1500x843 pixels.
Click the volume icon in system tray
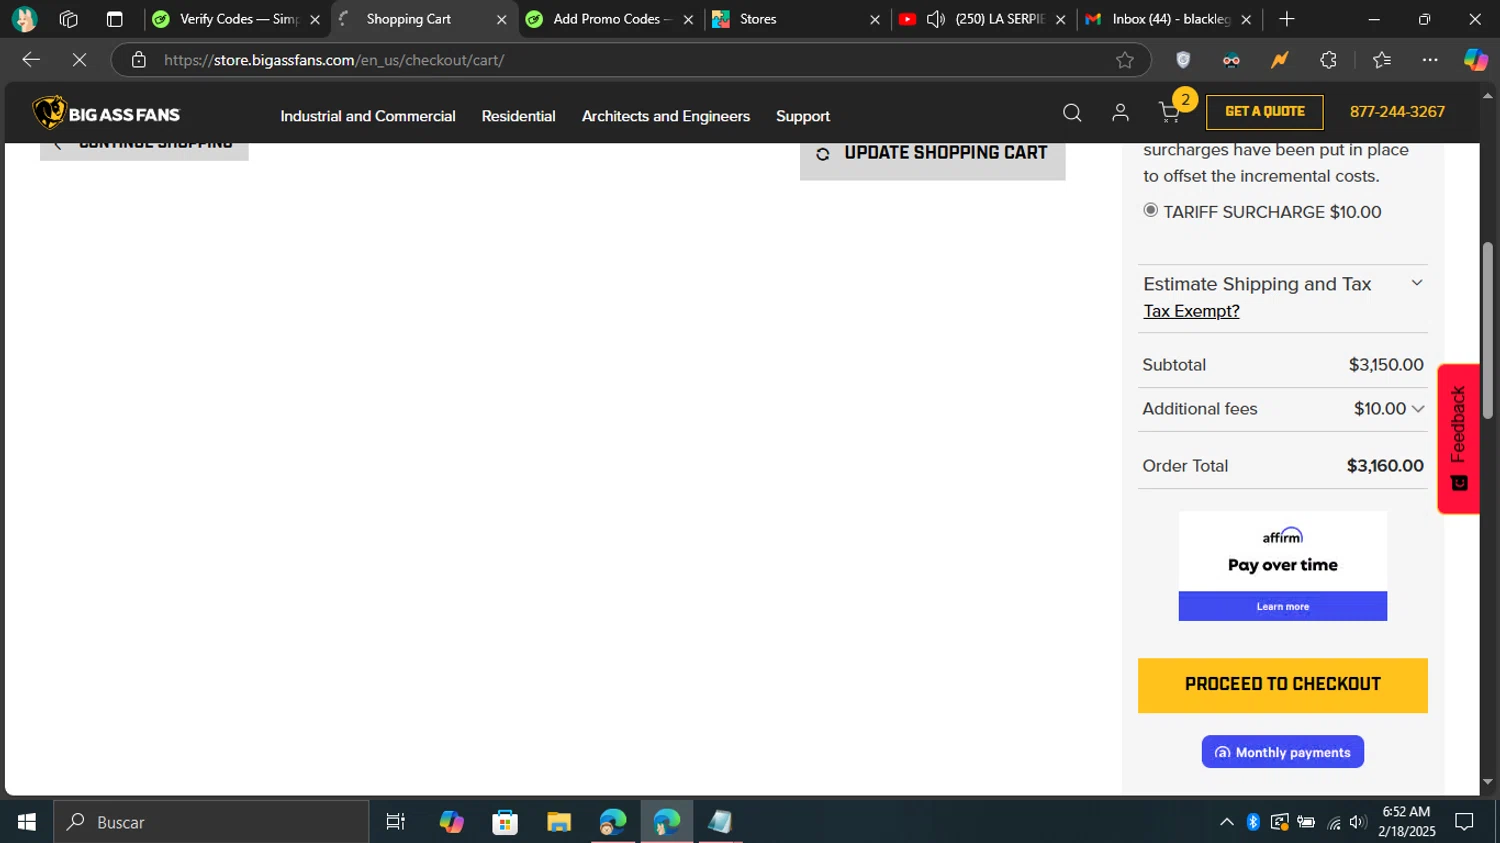click(x=1357, y=822)
